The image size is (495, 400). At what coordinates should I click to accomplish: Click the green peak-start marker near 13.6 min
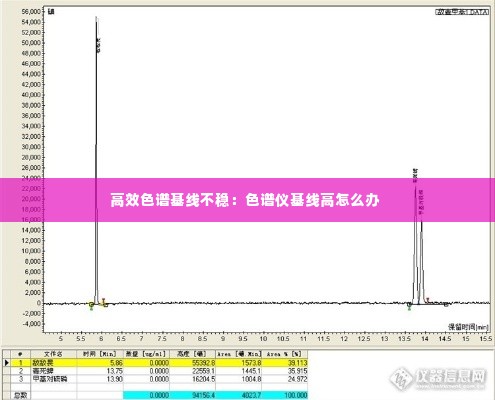(409, 305)
